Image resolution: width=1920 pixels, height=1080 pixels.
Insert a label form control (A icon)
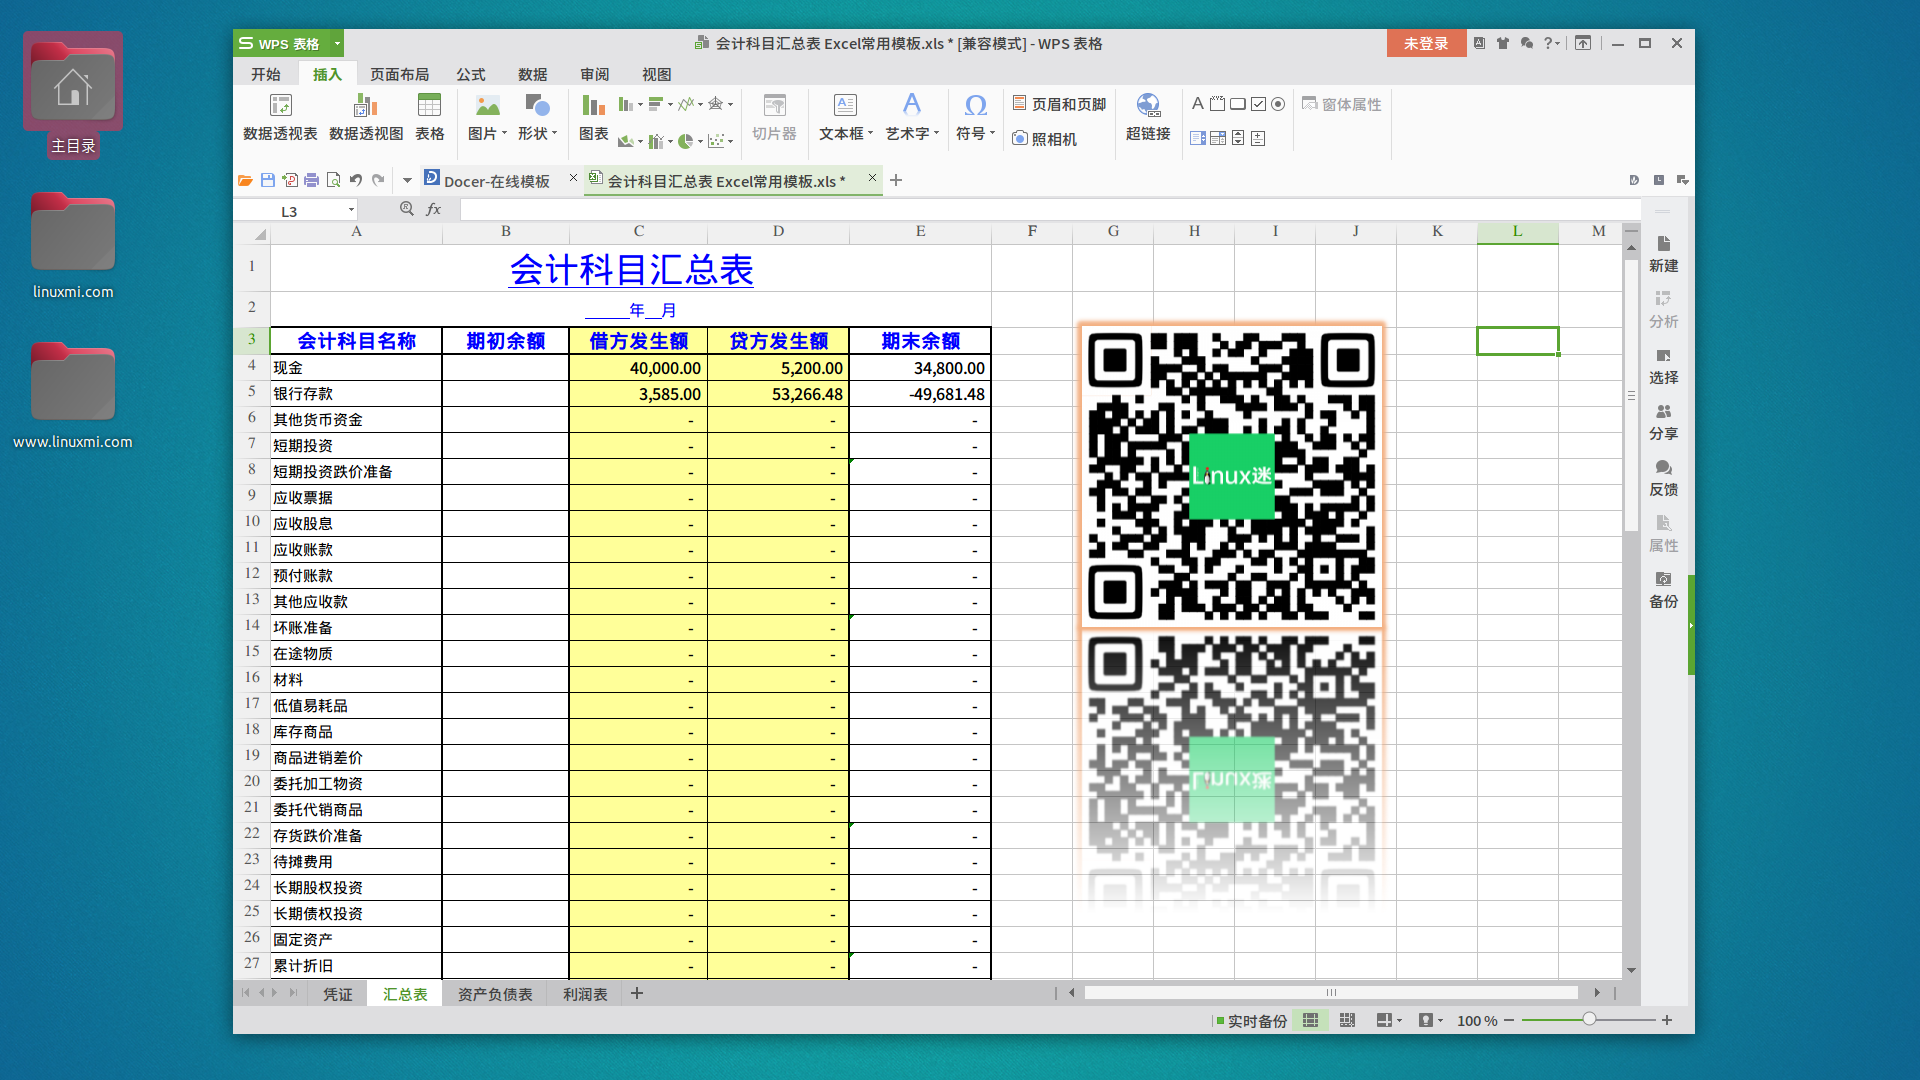(1197, 104)
